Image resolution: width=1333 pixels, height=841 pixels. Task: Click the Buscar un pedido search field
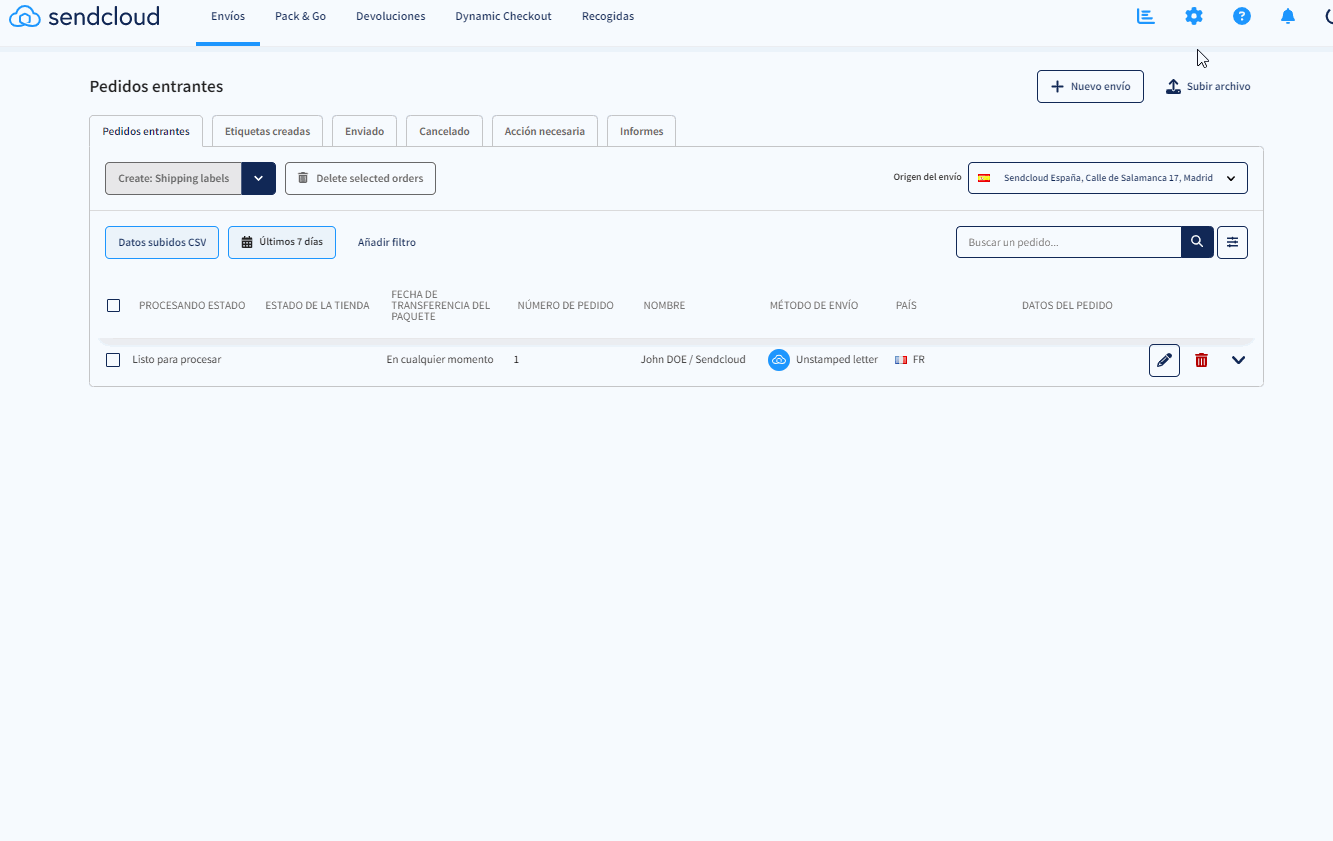tap(1068, 241)
